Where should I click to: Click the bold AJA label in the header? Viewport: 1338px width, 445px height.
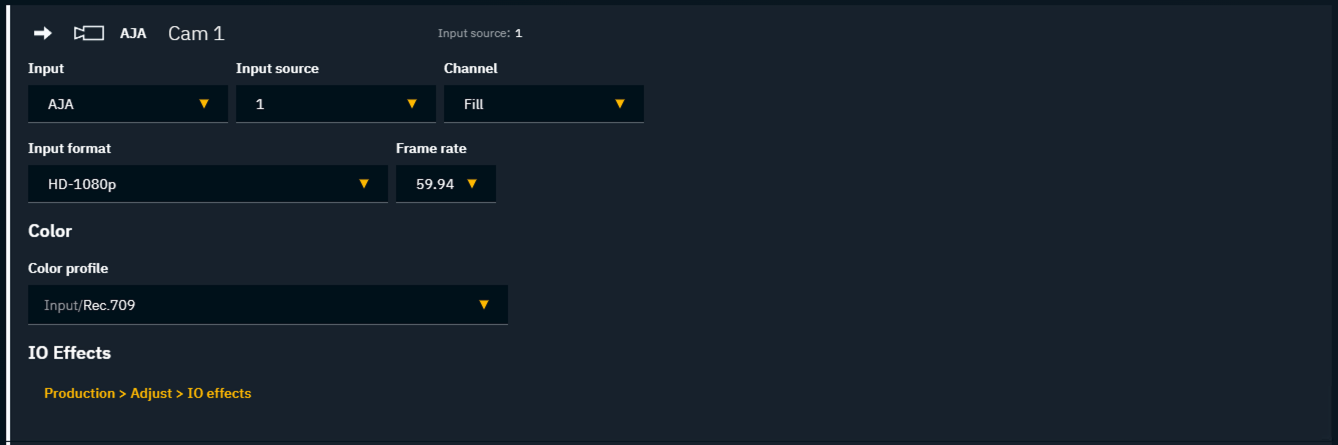click(x=133, y=33)
